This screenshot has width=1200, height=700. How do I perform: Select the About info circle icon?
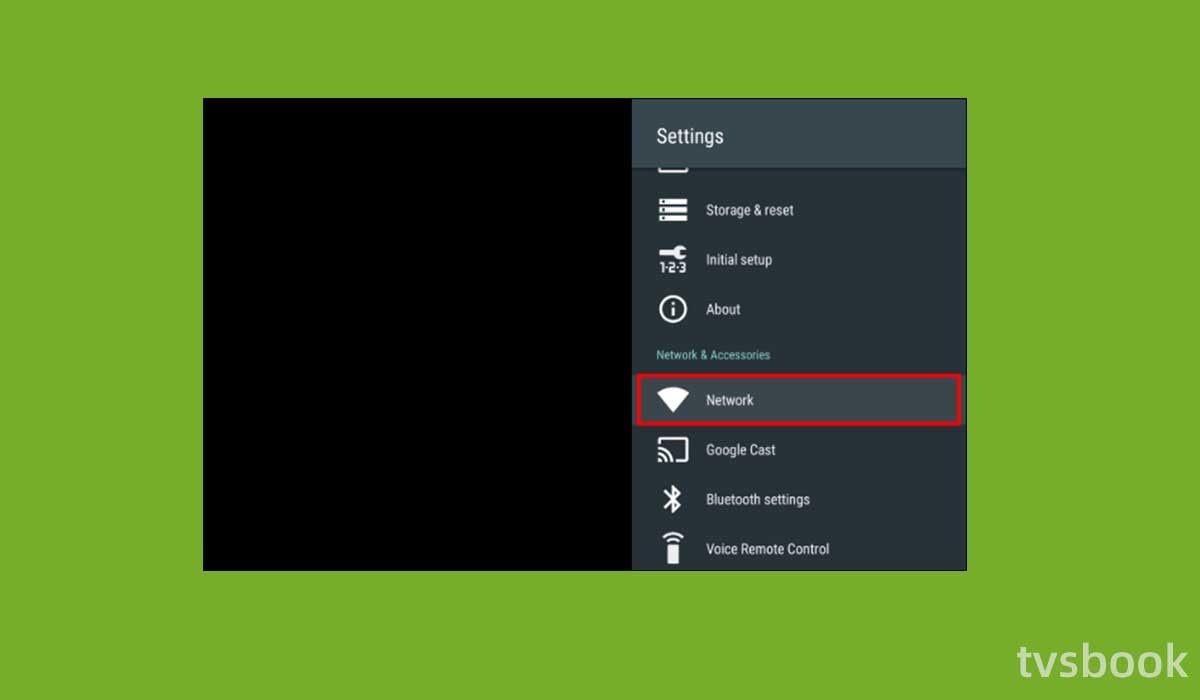click(673, 309)
